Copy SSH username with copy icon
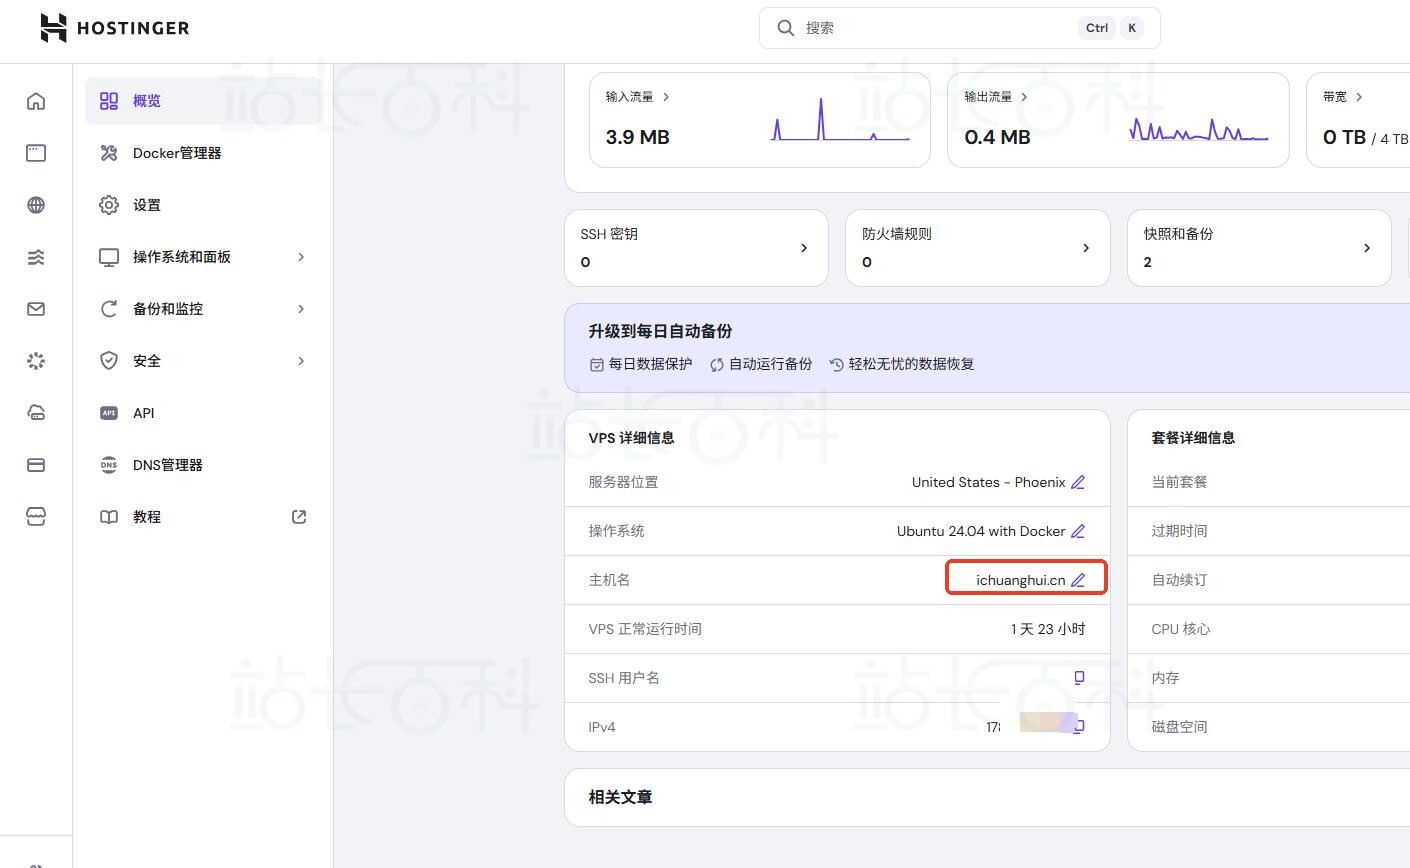 (x=1078, y=678)
